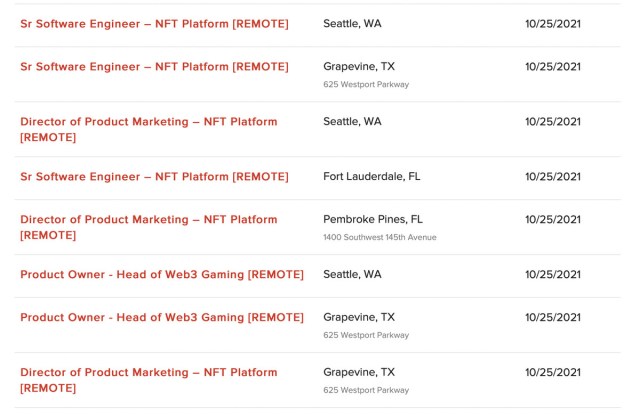Click the 10/25/2021 date in the first row
Image resolution: width=640 pixels, height=415 pixels.
[553, 24]
